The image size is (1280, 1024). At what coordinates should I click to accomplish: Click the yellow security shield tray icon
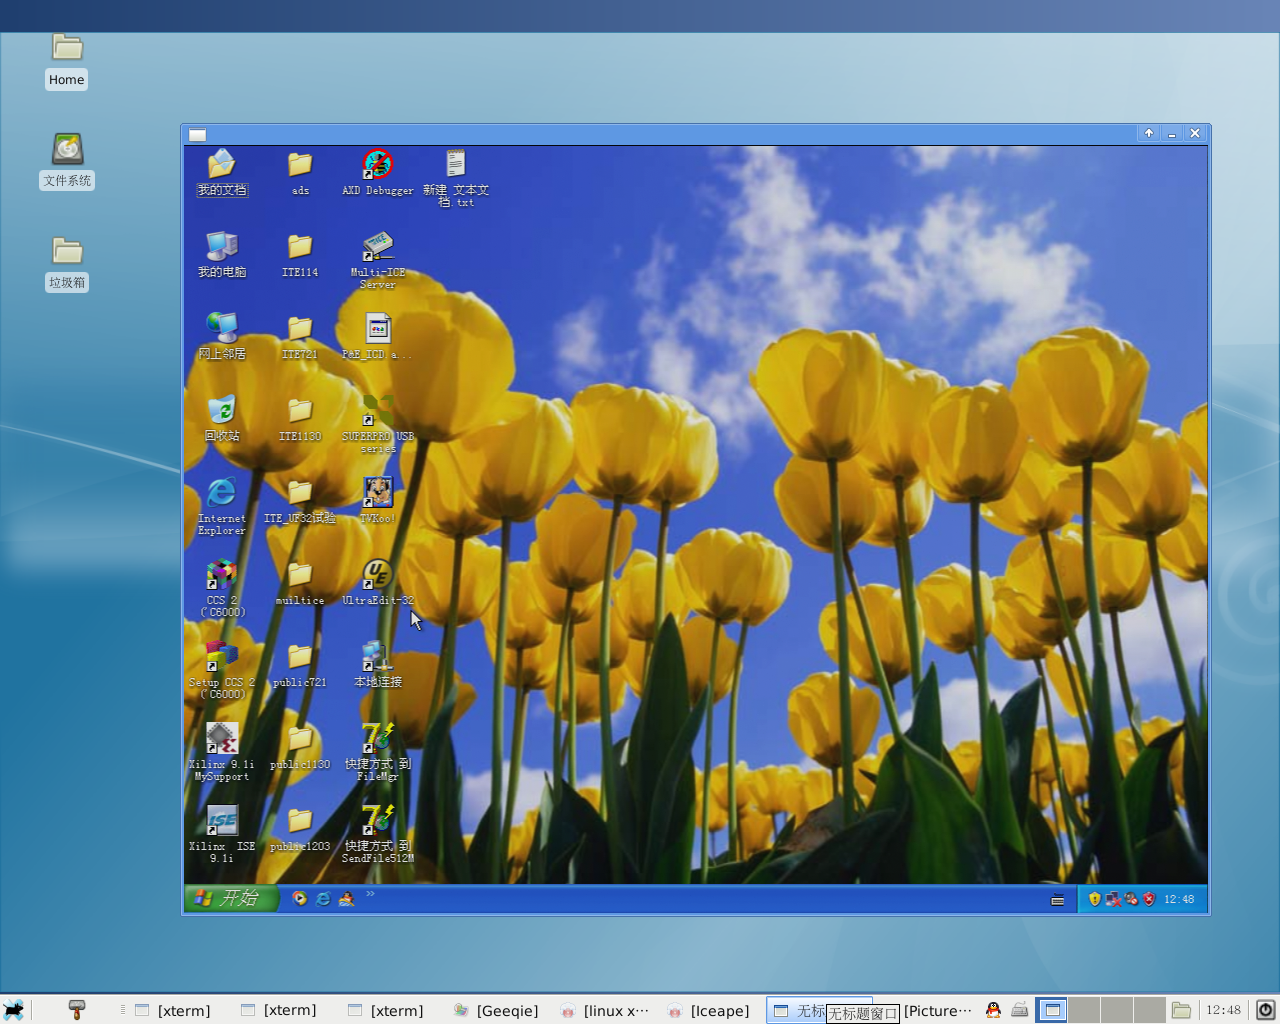tap(1095, 899)
